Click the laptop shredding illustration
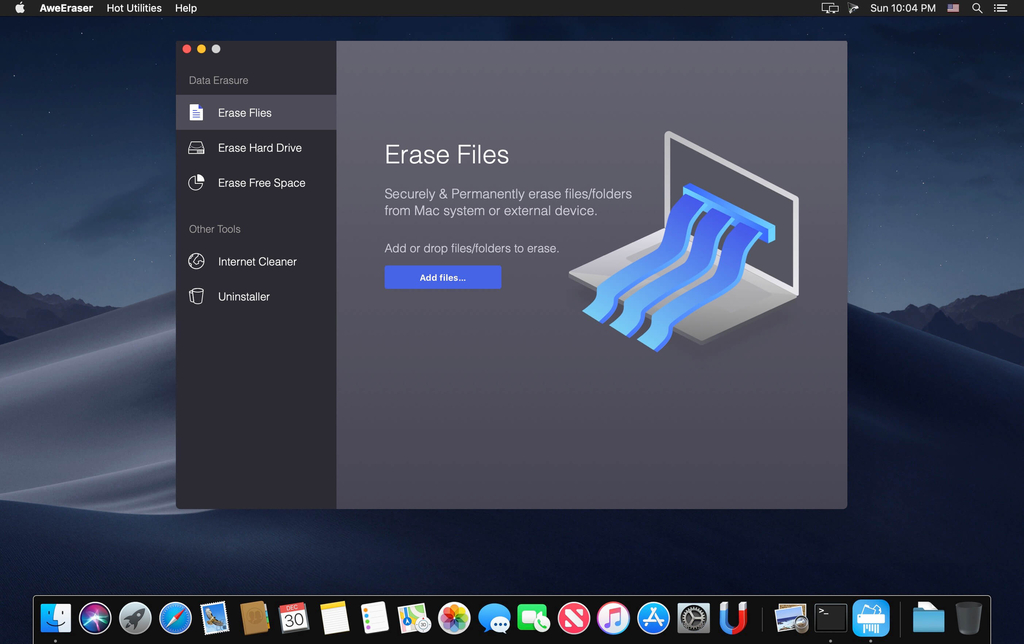This screenshot has width=1024, height=644. 684,241
